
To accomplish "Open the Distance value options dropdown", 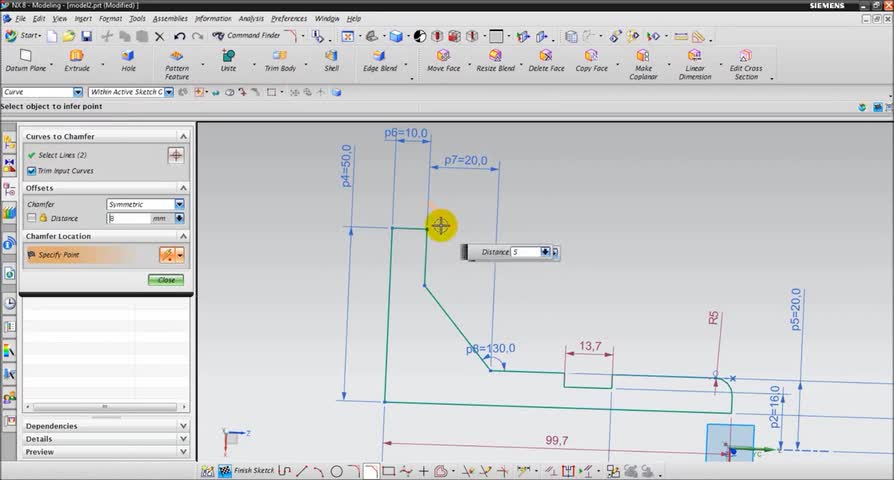I will tap(180, 218).
